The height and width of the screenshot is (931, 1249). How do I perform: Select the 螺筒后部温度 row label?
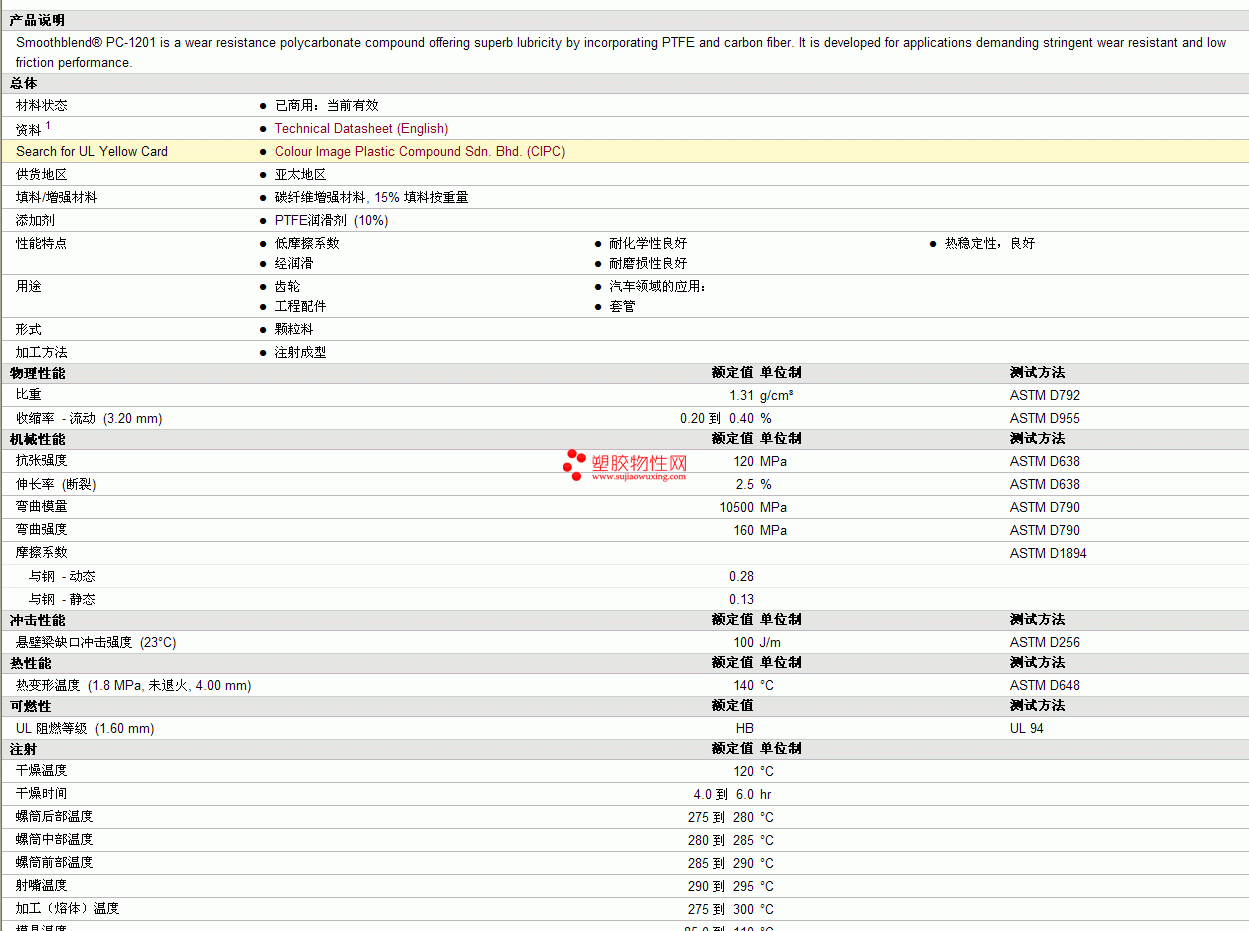(55, 816)
